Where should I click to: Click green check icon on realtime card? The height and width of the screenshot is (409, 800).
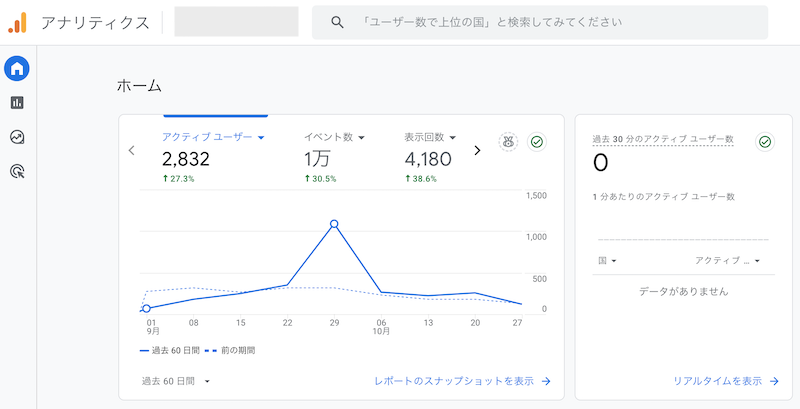point(765,142)
